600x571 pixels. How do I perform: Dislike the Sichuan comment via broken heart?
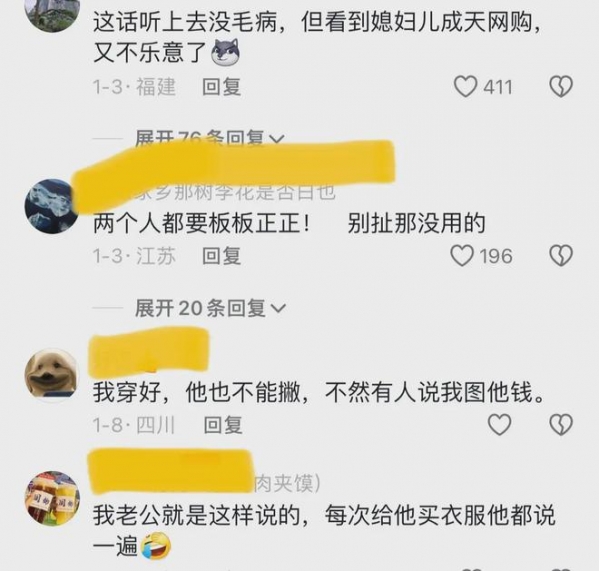pos(561,424)
